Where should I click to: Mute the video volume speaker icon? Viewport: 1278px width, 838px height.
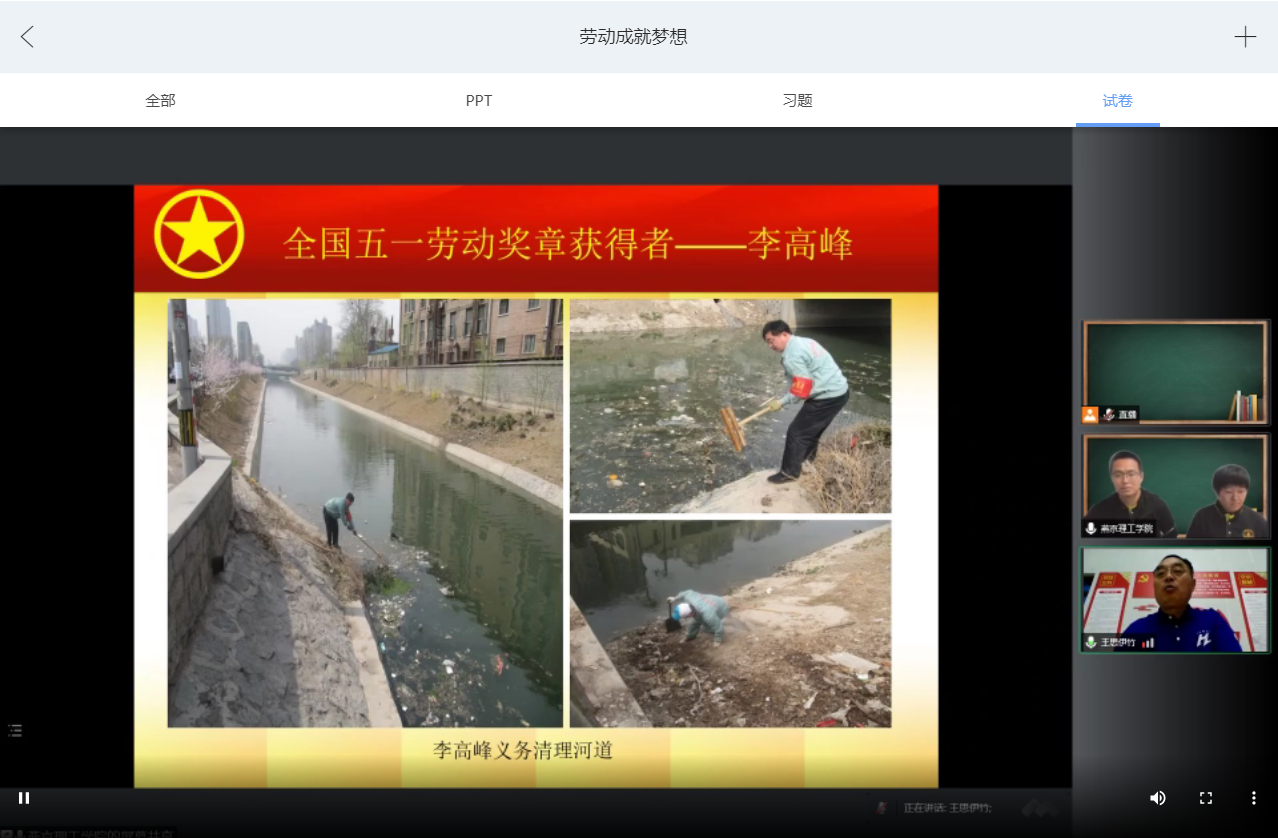(1157, 797)
